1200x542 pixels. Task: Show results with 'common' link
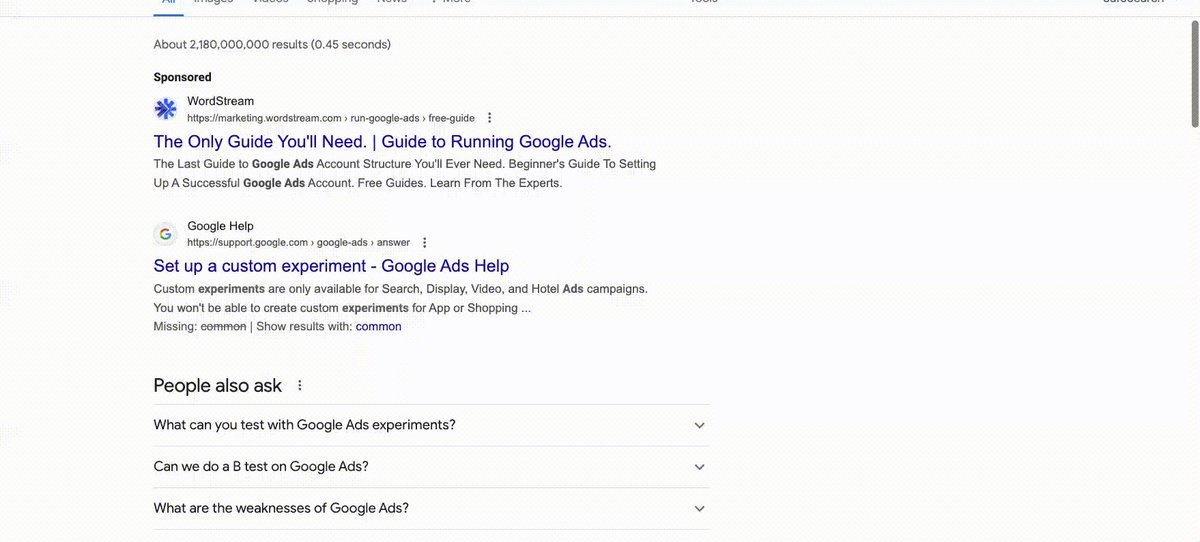(x=378, y=327)
